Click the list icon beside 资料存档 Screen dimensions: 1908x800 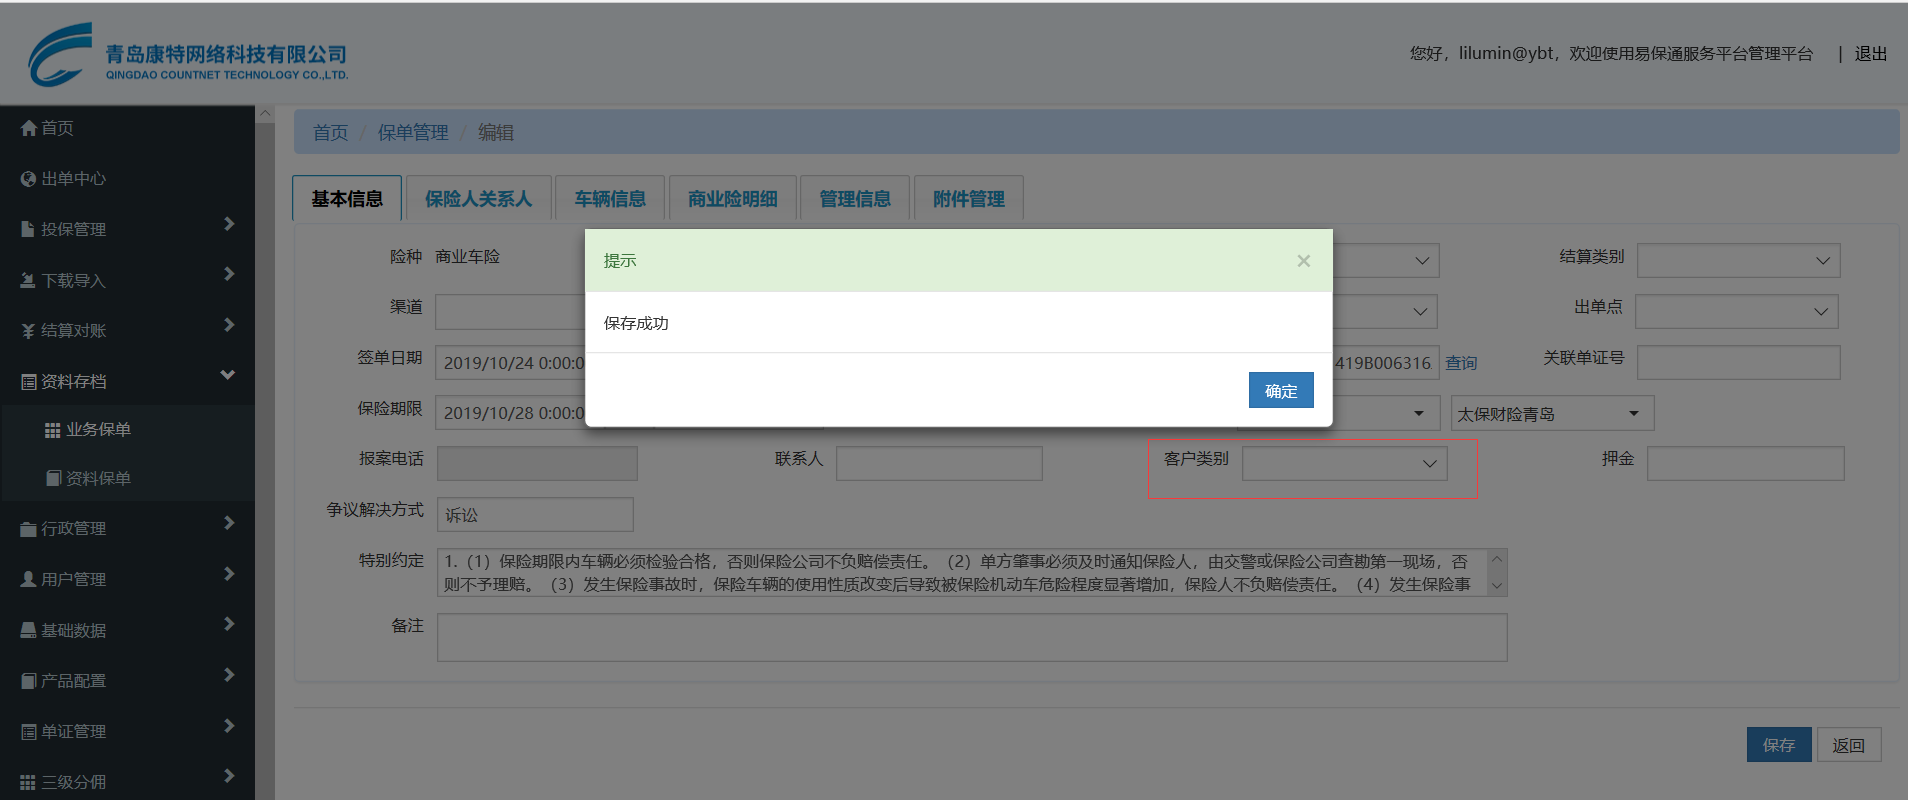(29, 381)
